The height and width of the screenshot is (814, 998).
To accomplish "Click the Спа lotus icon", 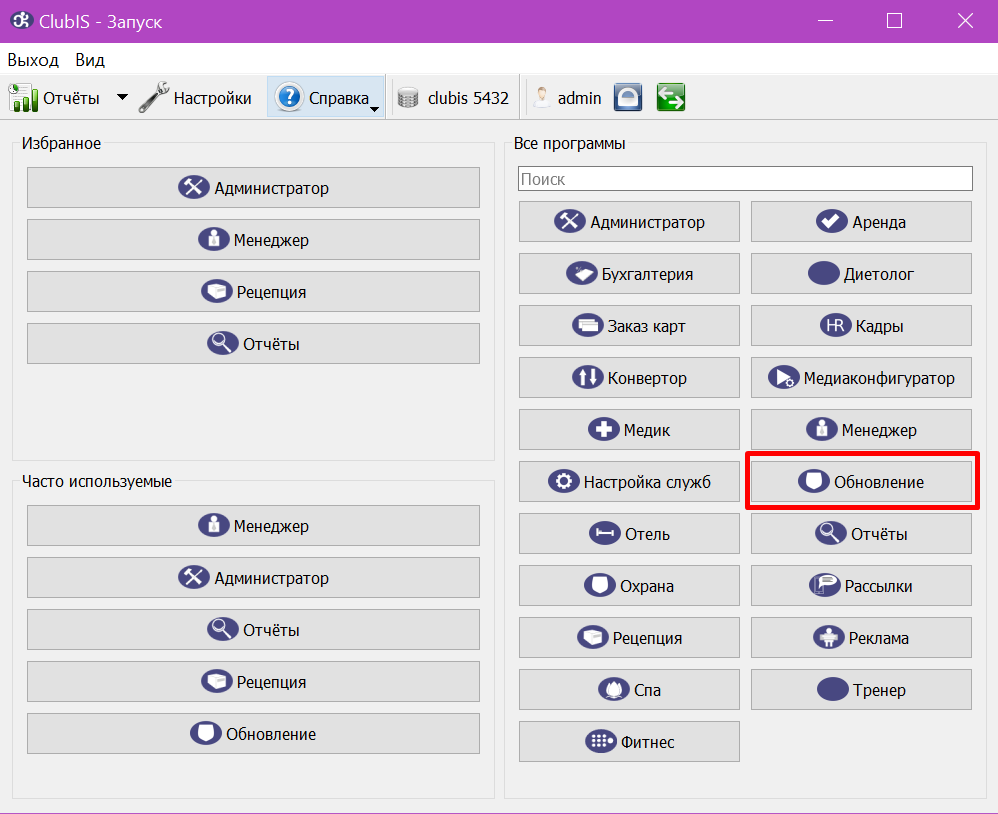I will (x=614, y=689).
